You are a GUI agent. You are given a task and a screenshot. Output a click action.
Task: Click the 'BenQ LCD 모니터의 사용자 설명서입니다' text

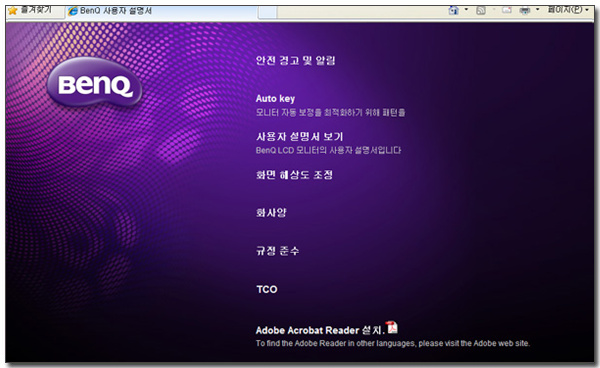click(x=328, y=150)
